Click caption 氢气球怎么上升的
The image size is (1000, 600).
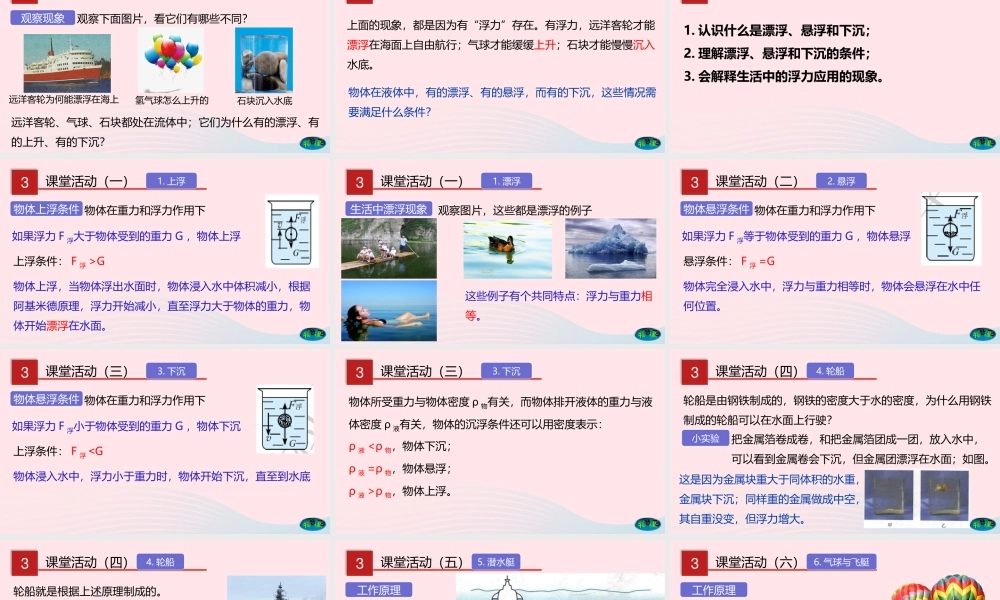click(x=172, y=100)
